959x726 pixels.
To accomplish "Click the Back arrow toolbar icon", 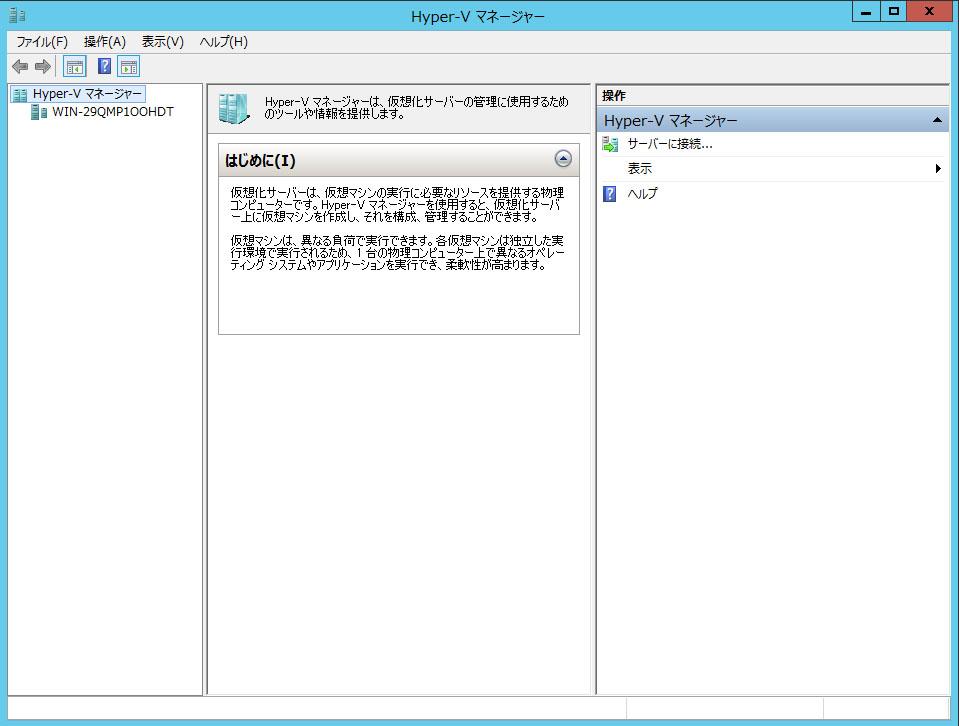I will 20,67.
